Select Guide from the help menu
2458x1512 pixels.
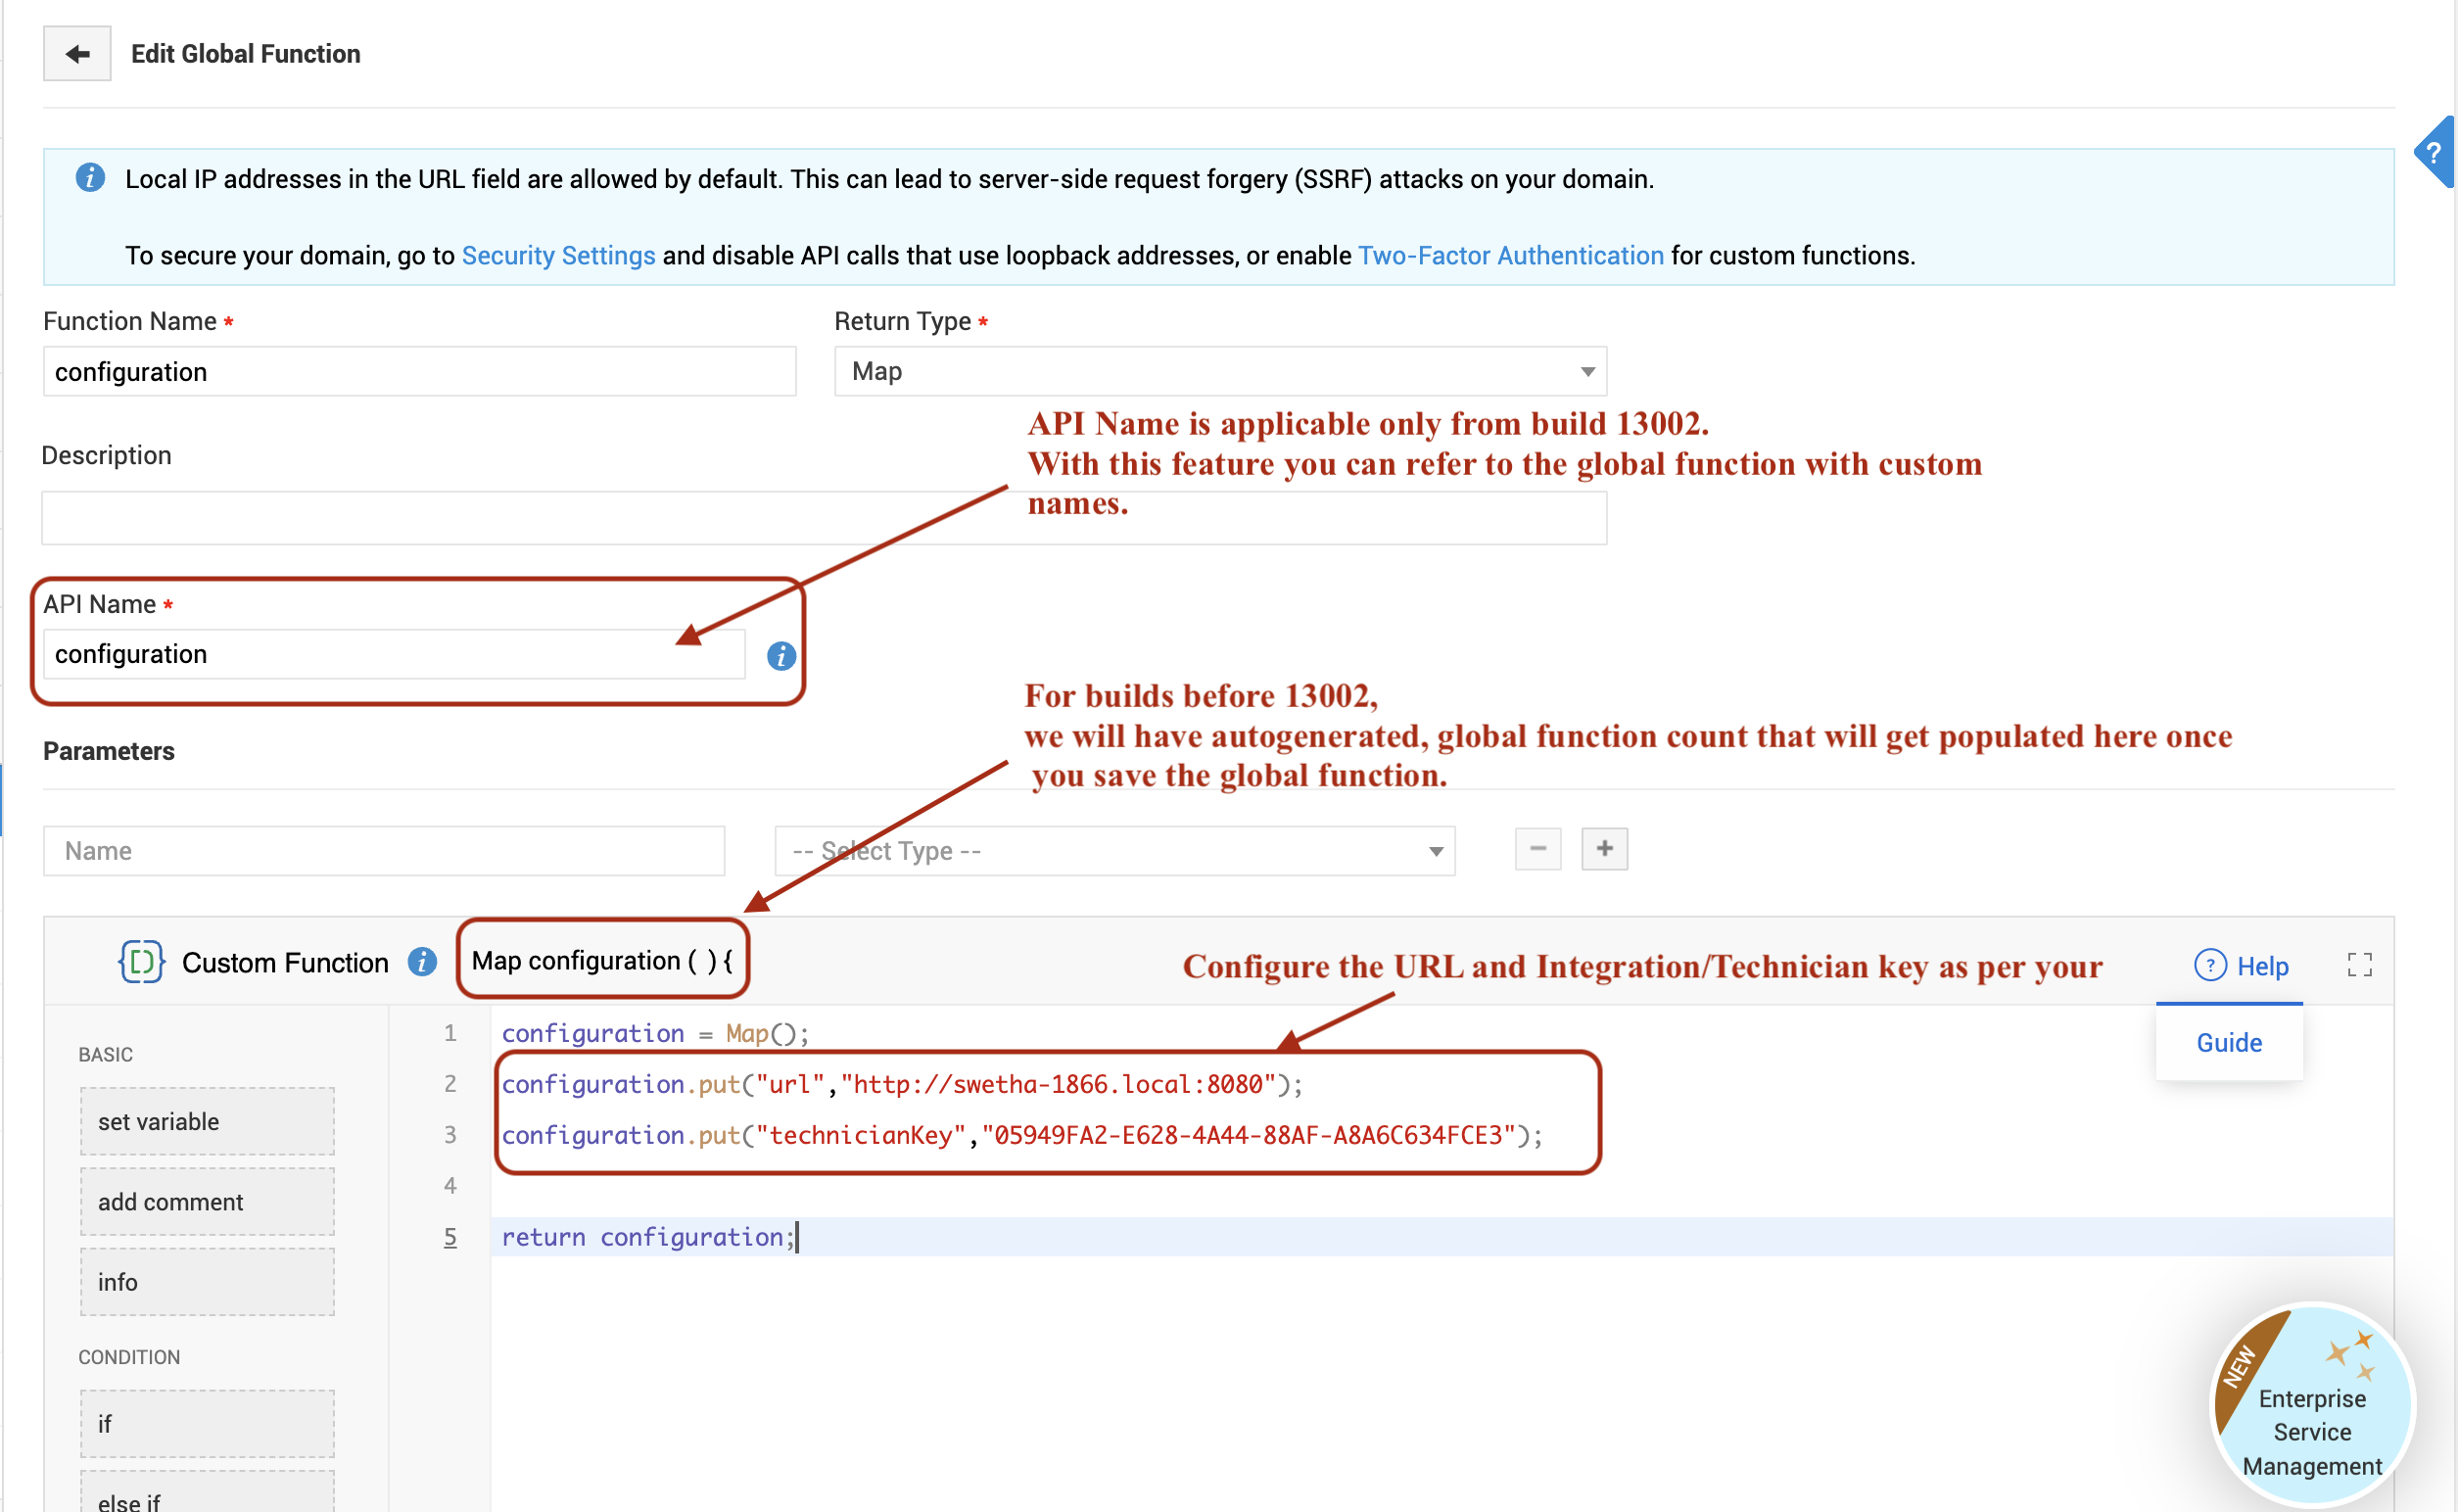(2229, 1043)
